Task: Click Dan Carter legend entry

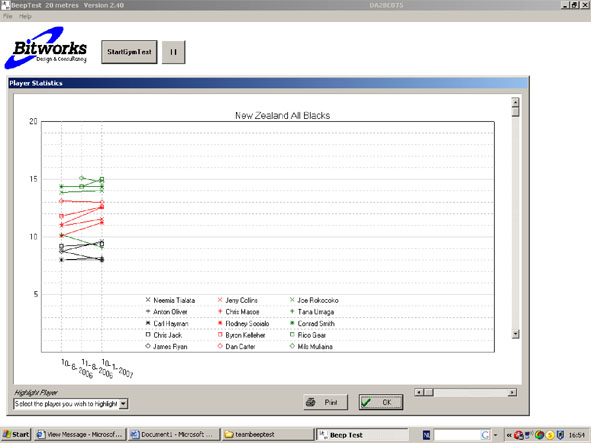Action: [237, 346]
